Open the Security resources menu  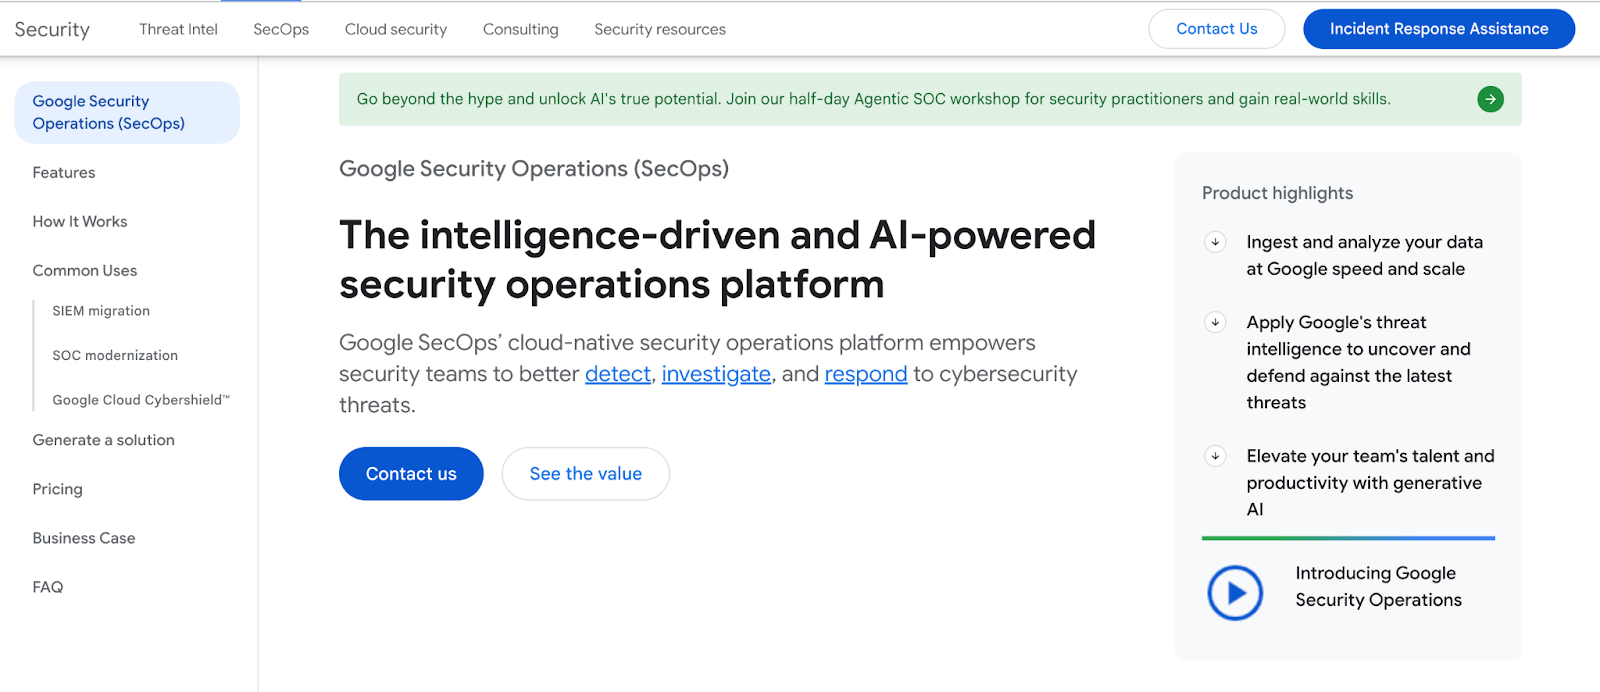pos(660,29)
